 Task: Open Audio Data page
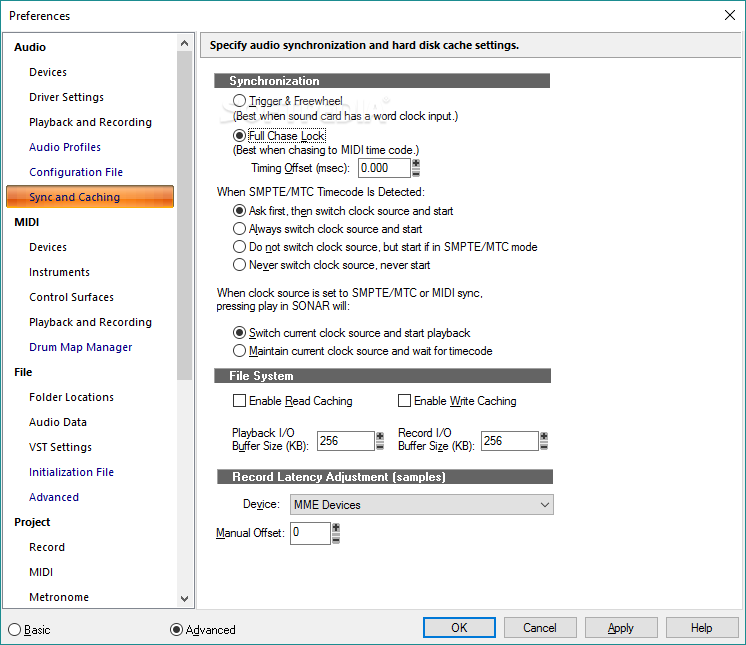coord(58,422)
